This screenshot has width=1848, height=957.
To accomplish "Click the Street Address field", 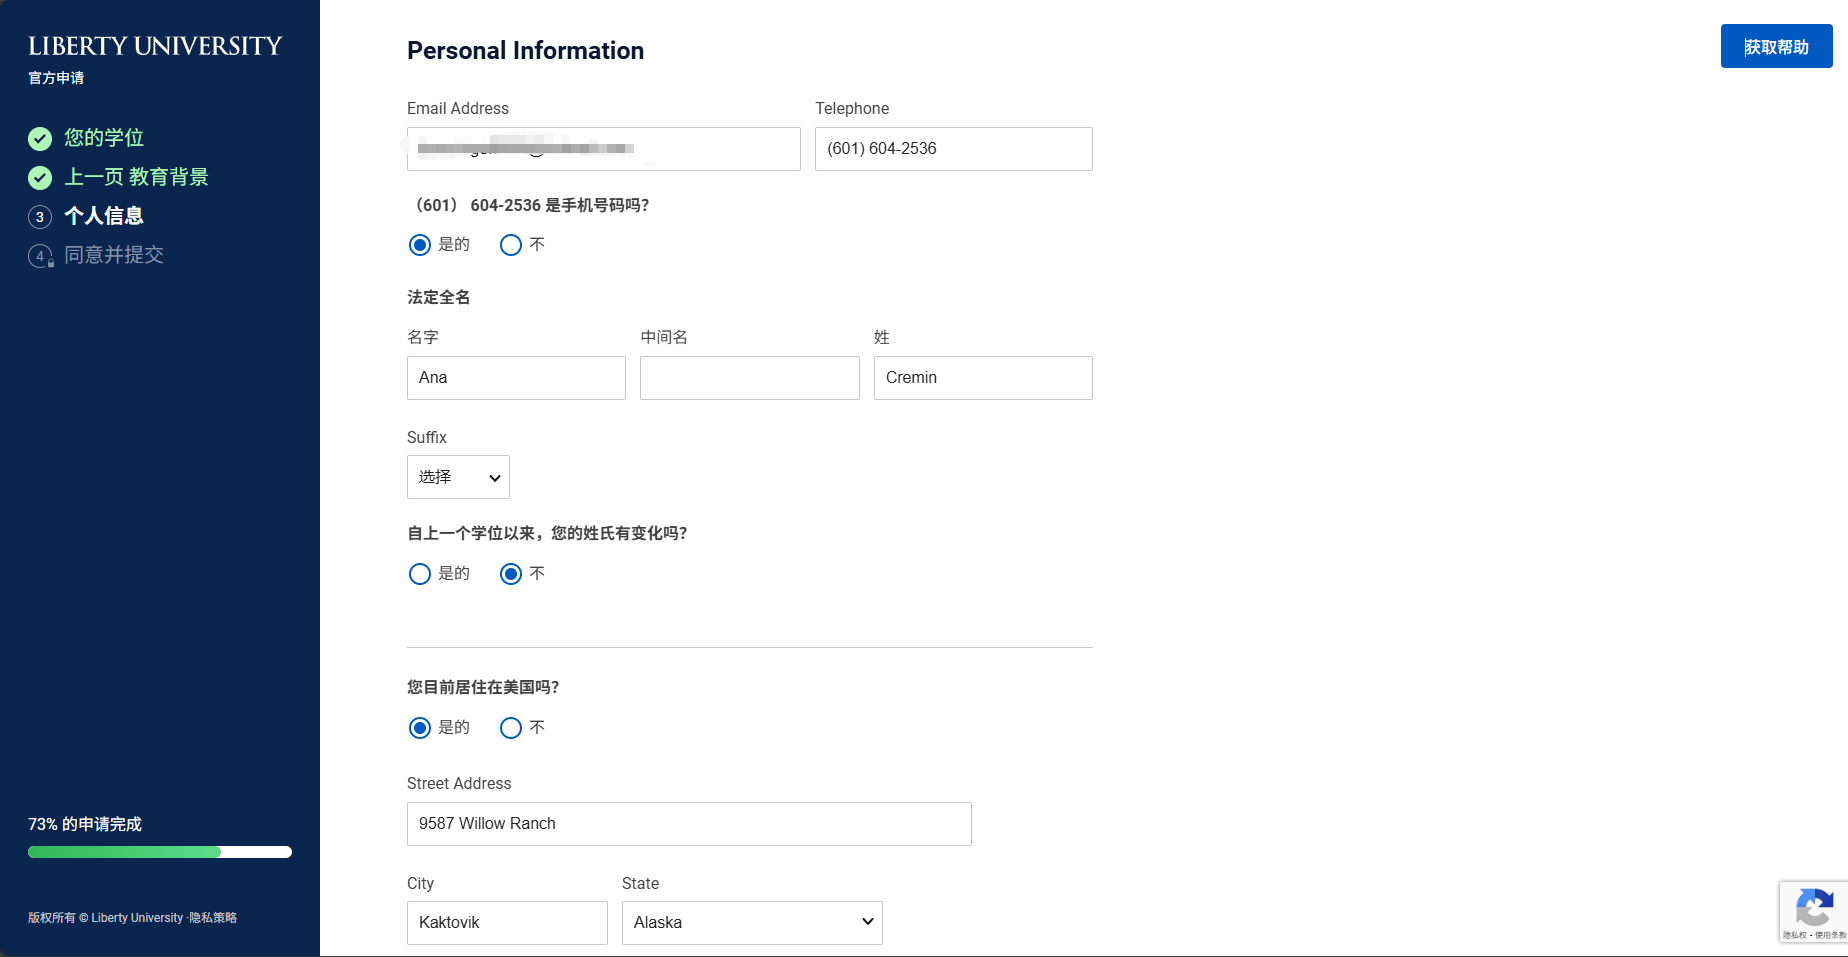I will point(689,824).
